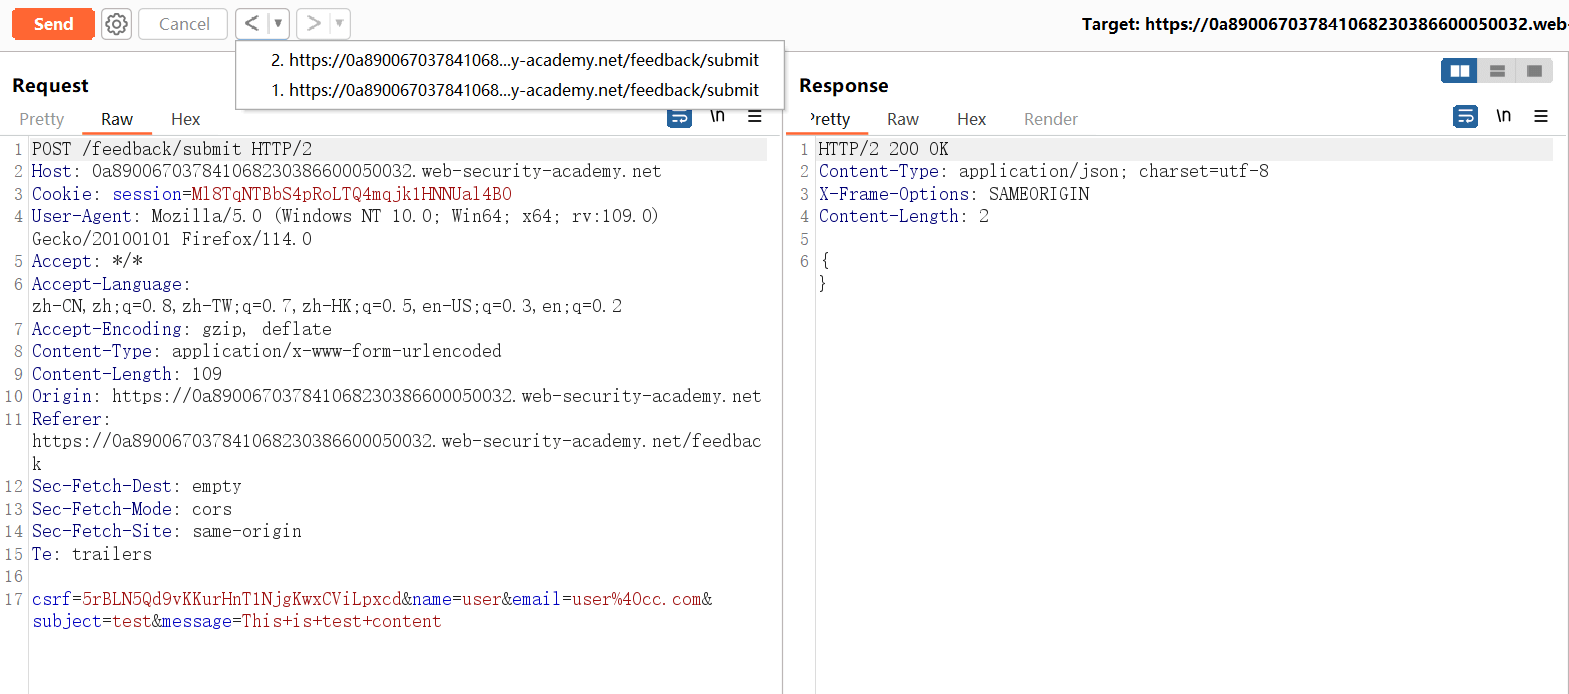This screenshot has height=694, width=1569.
Task: Select history entry 1 feedback/submit
Action: pos(514,90)
